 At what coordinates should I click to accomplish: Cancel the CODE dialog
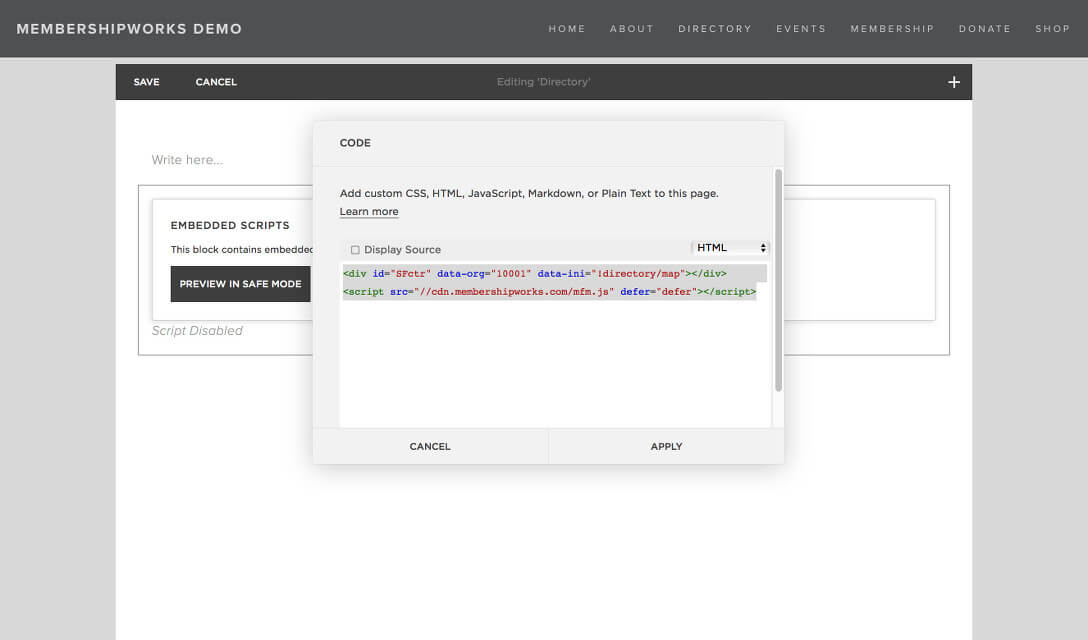pos(429,446)
